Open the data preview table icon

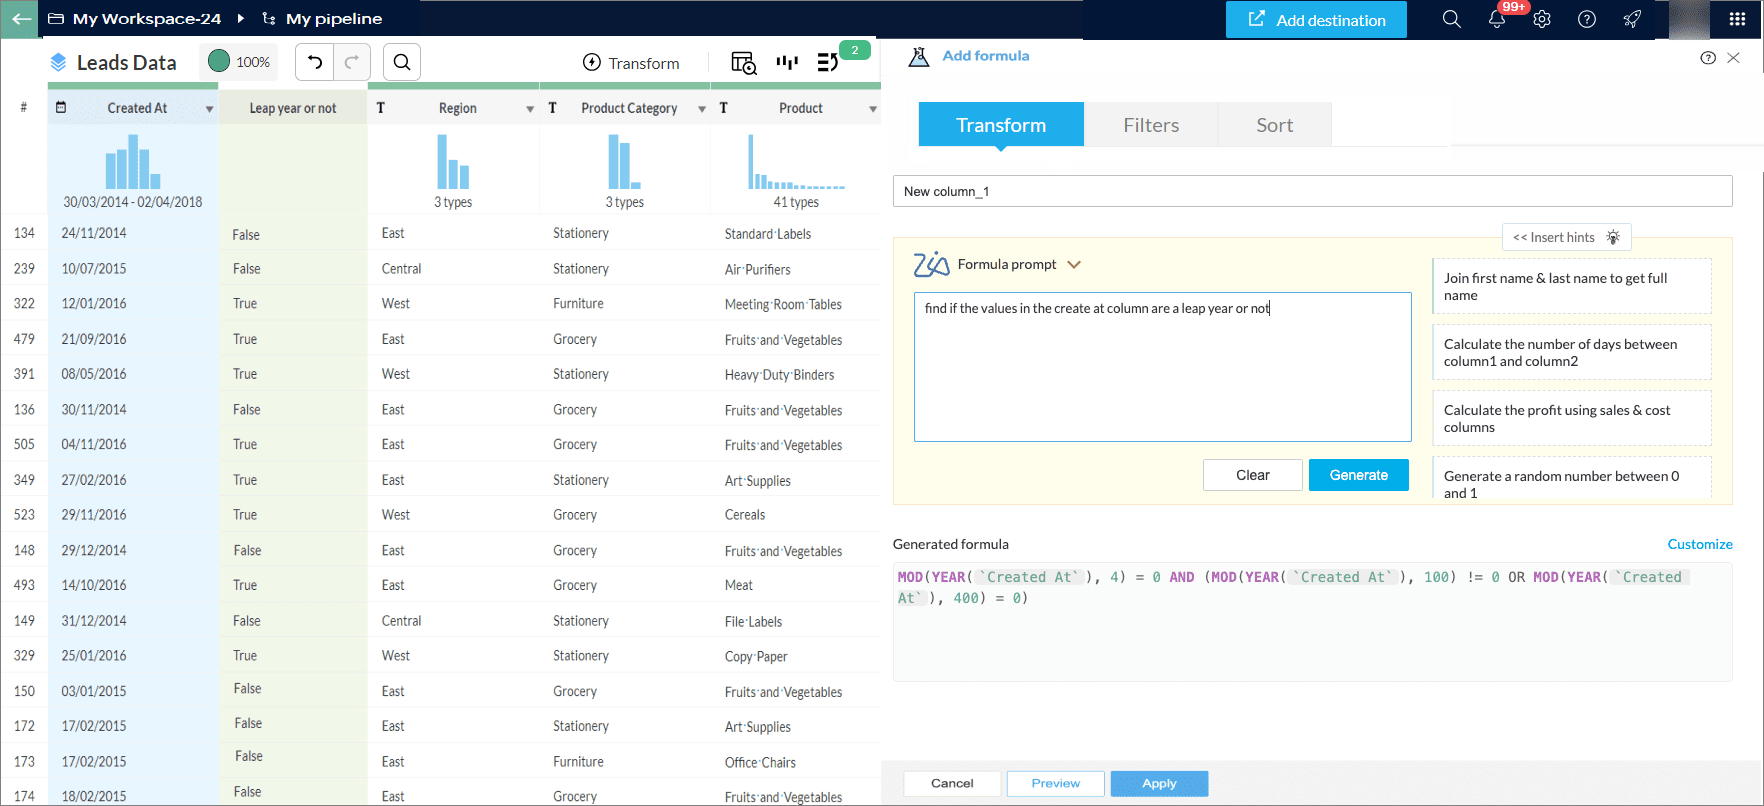point(743,63)
